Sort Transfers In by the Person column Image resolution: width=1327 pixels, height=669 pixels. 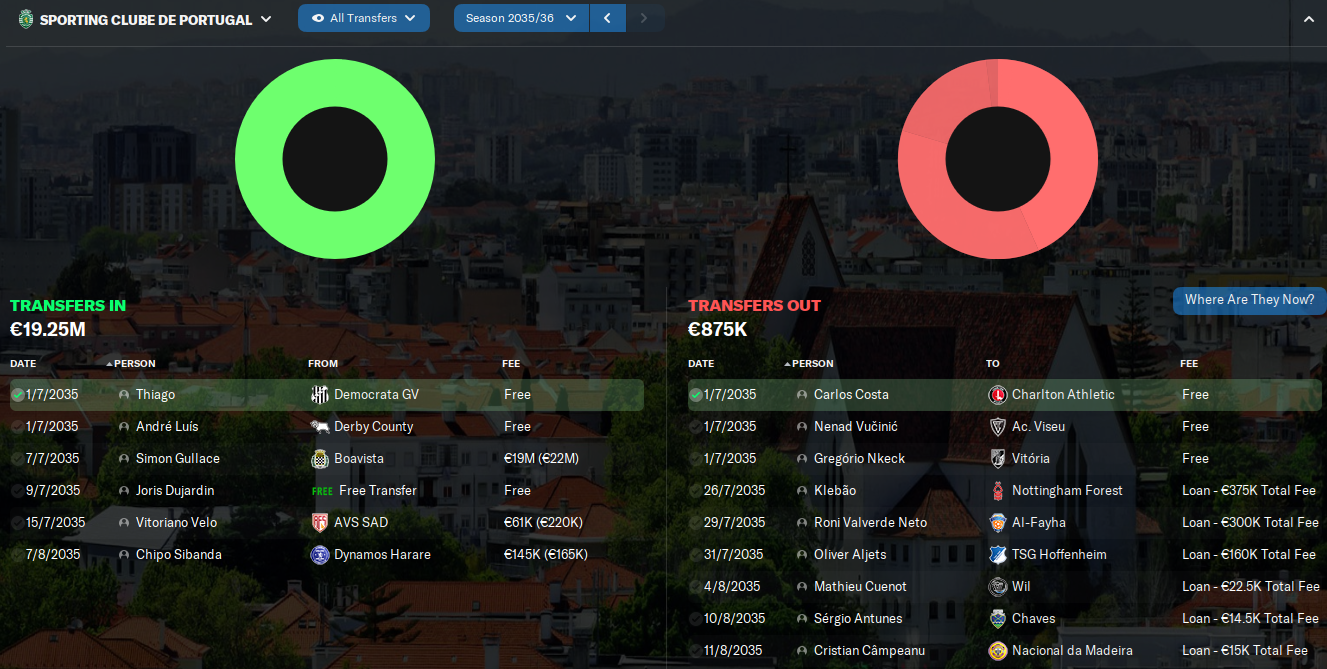pos(135,364)
